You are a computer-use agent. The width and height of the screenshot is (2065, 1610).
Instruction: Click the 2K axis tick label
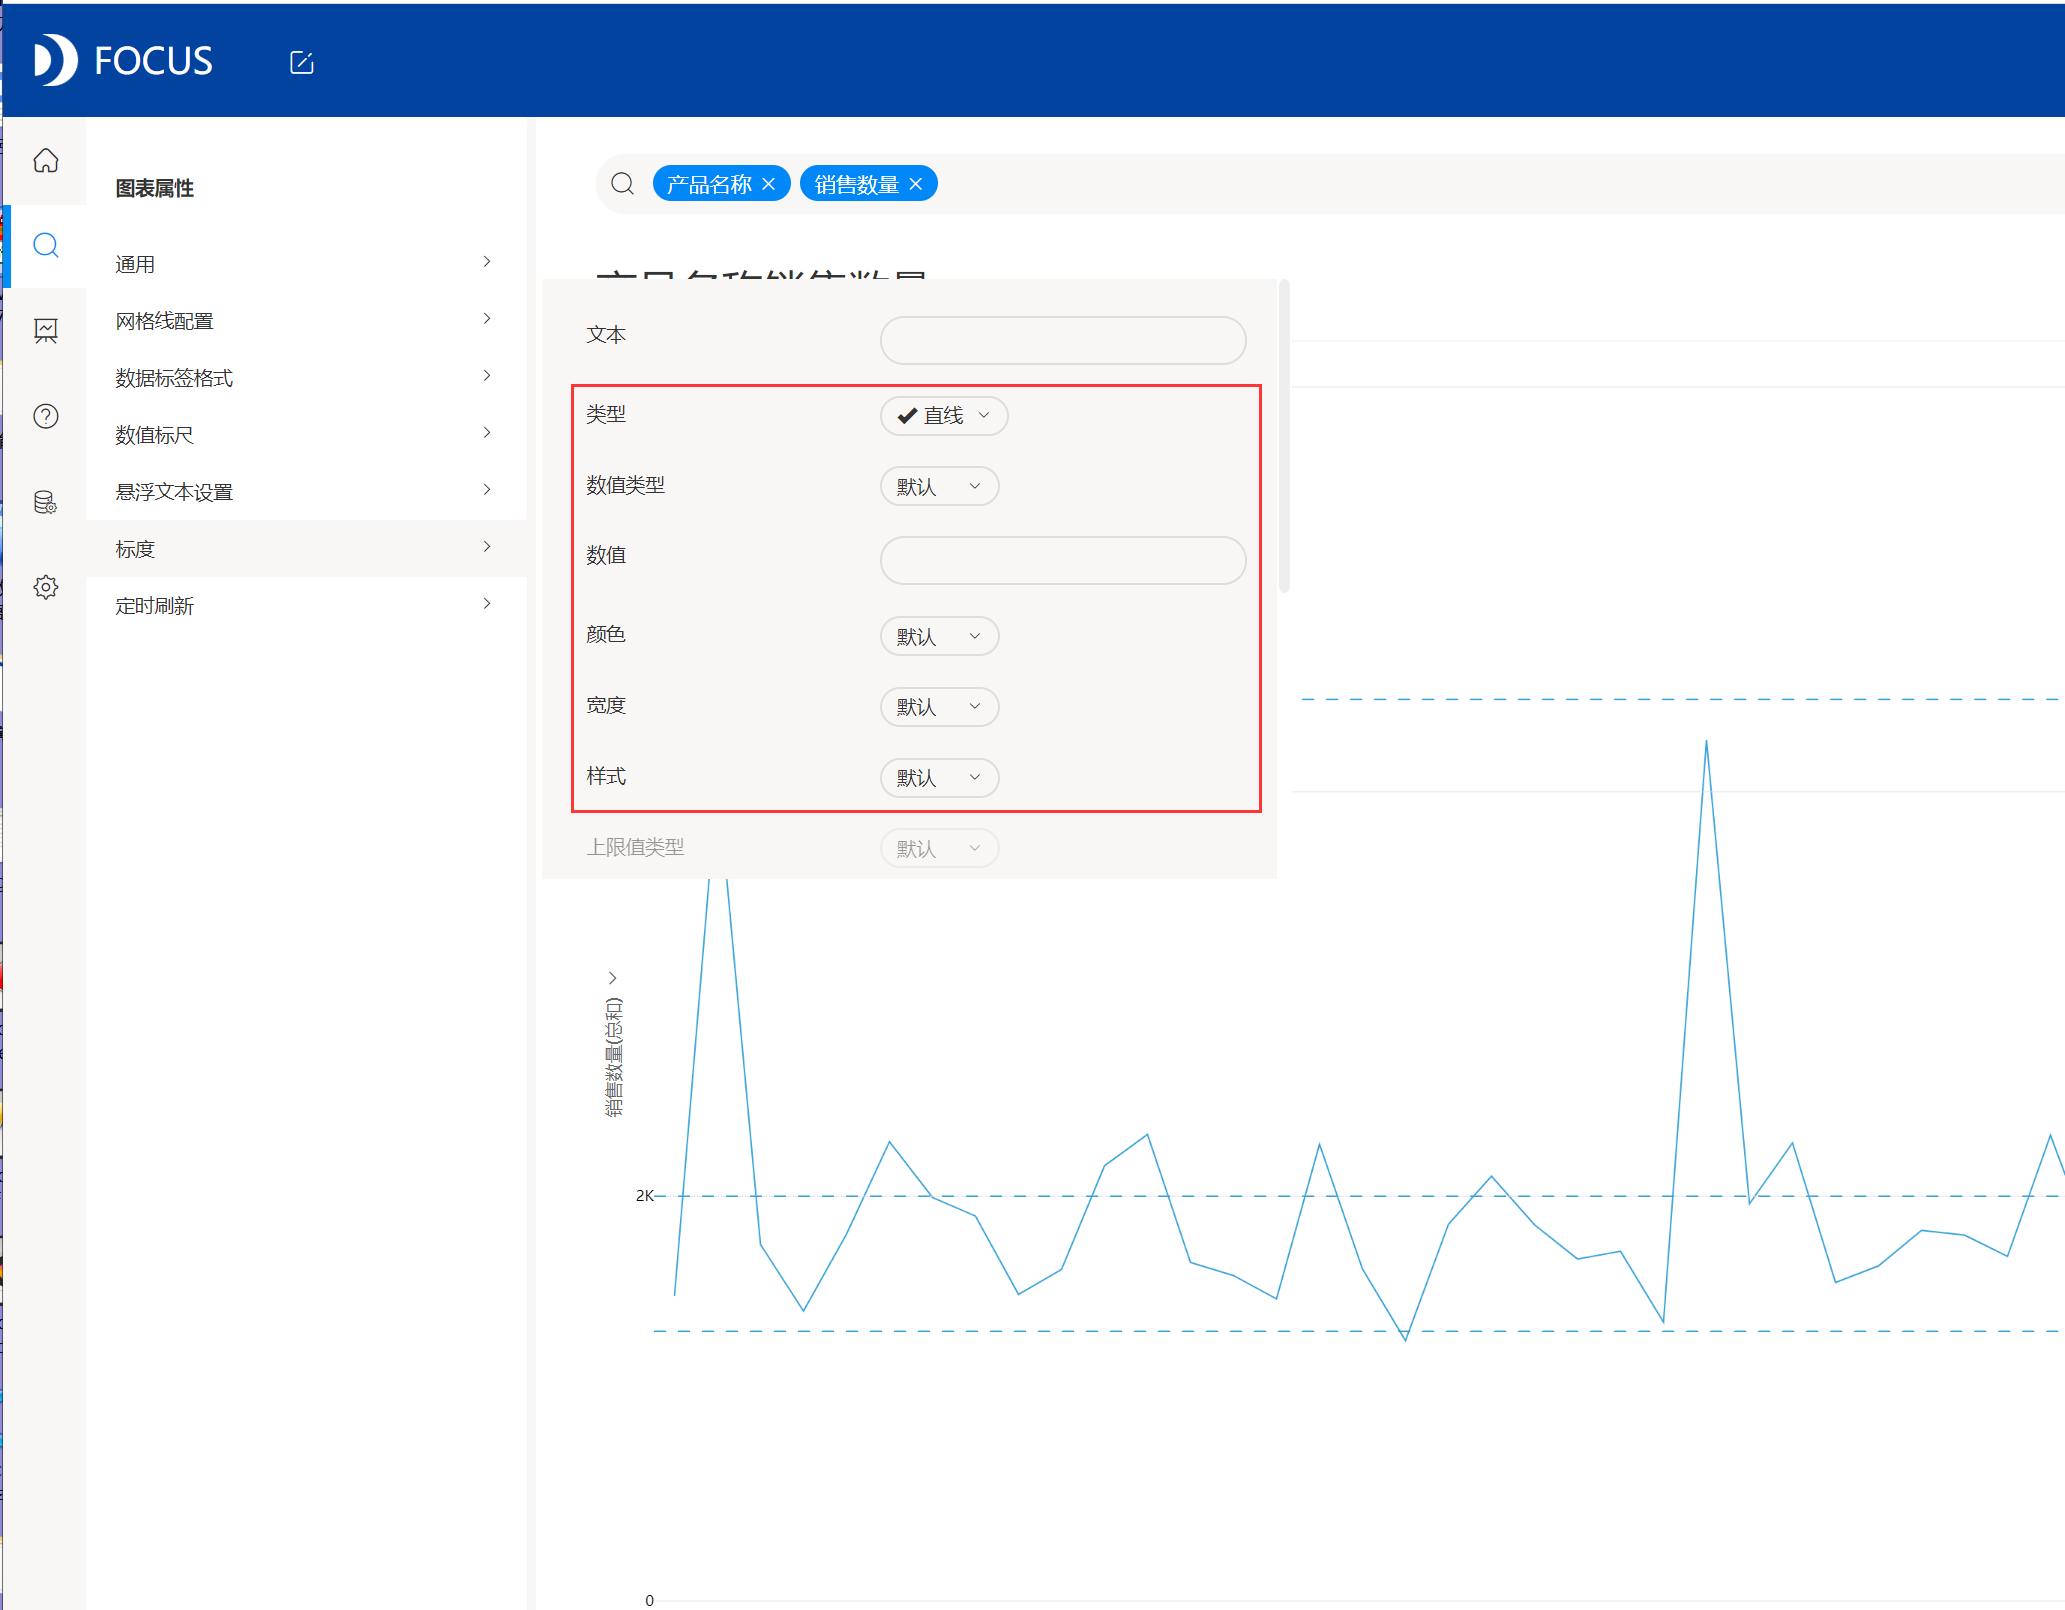point(644,1195)
